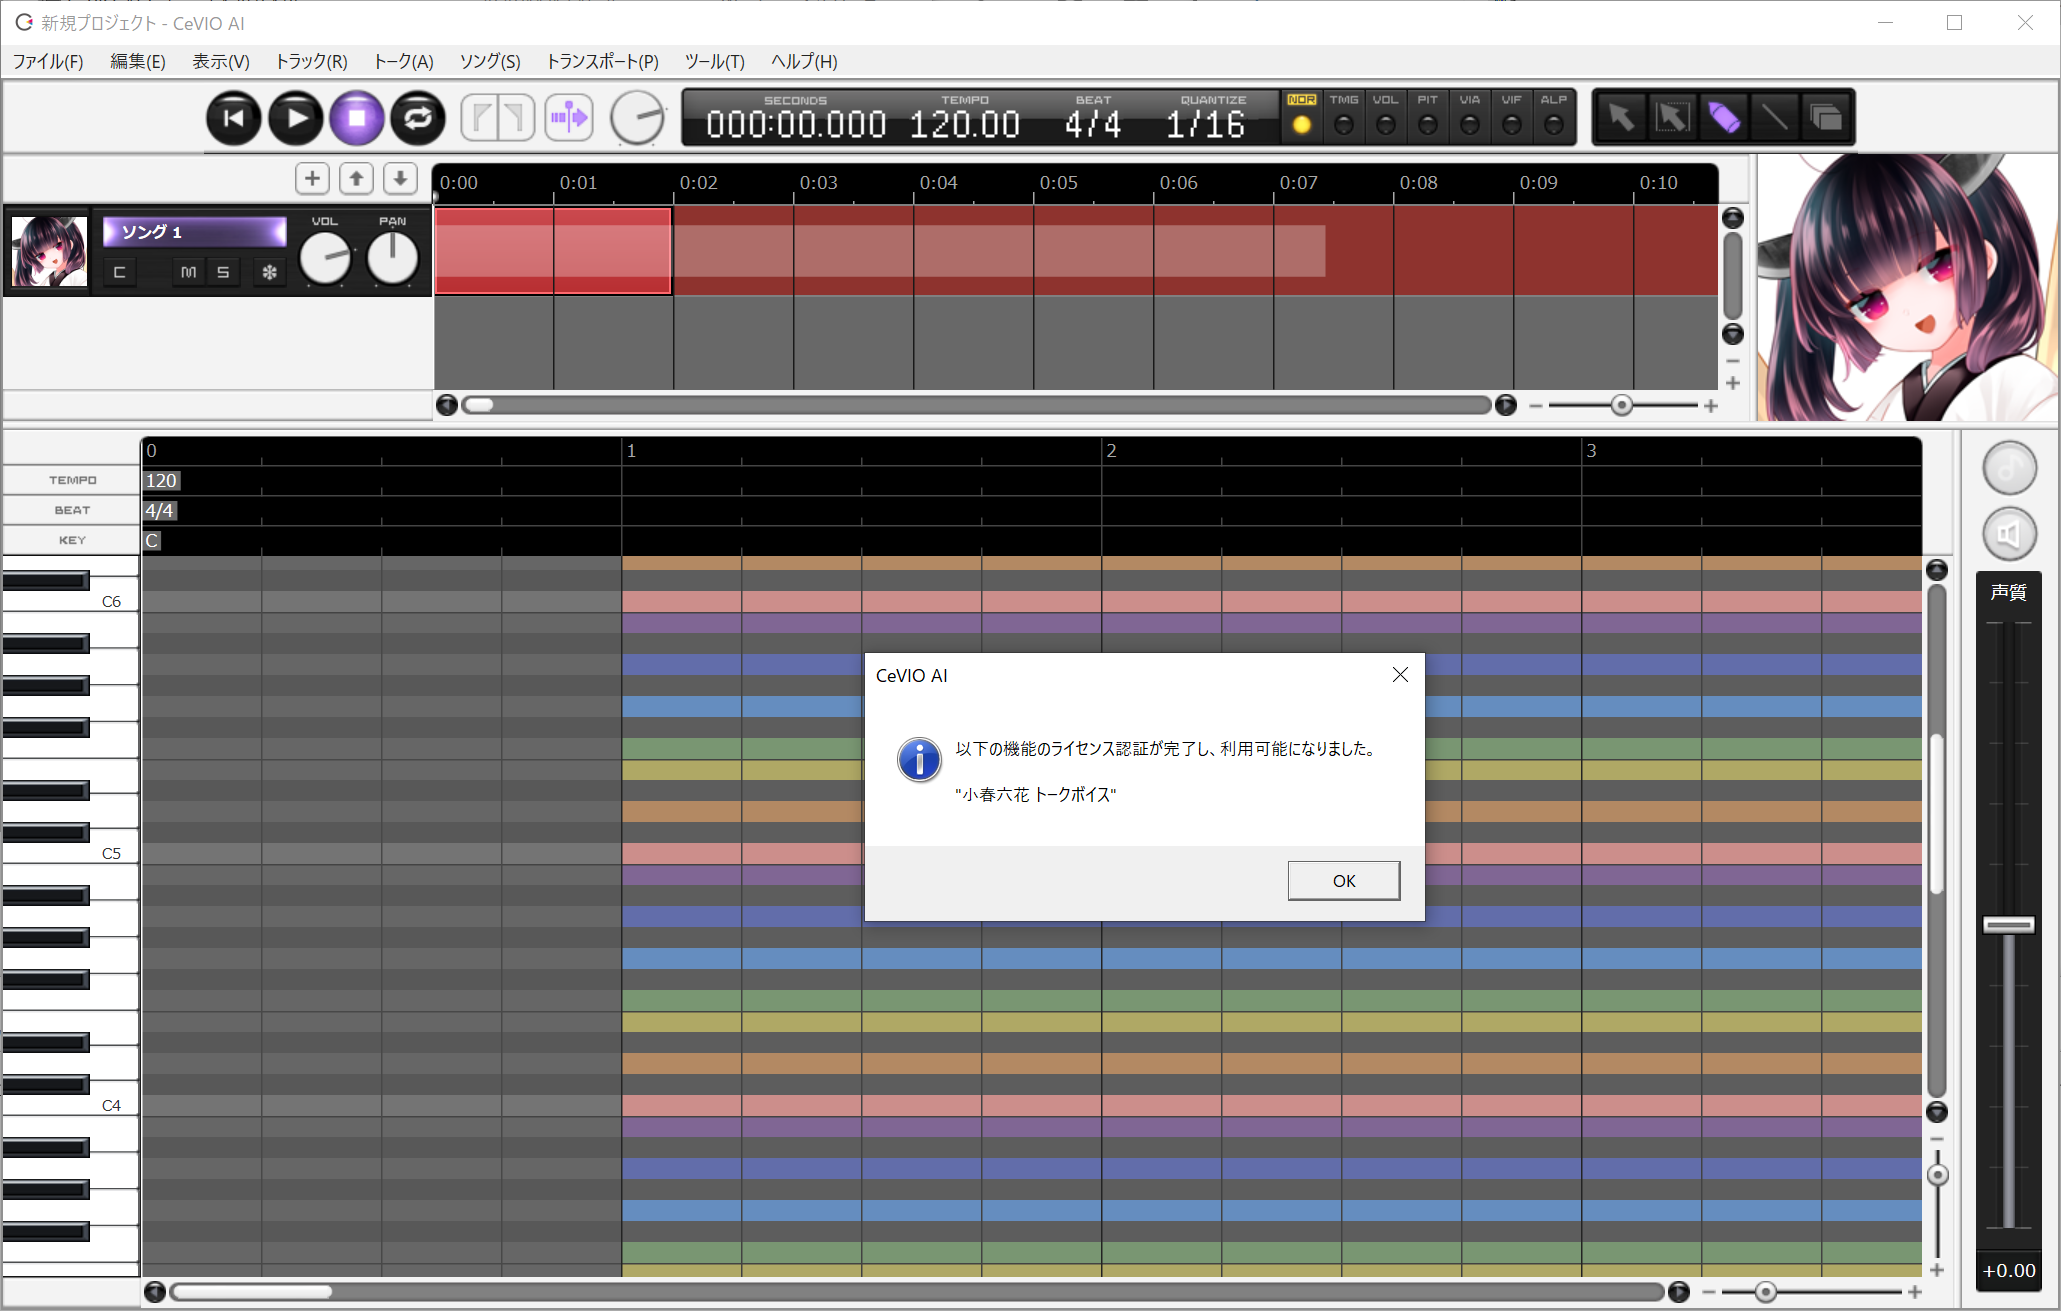This screenshot has height=1311, width=2061.
Task: Confirm the license dialog with OK
Action: point(1343,880)
